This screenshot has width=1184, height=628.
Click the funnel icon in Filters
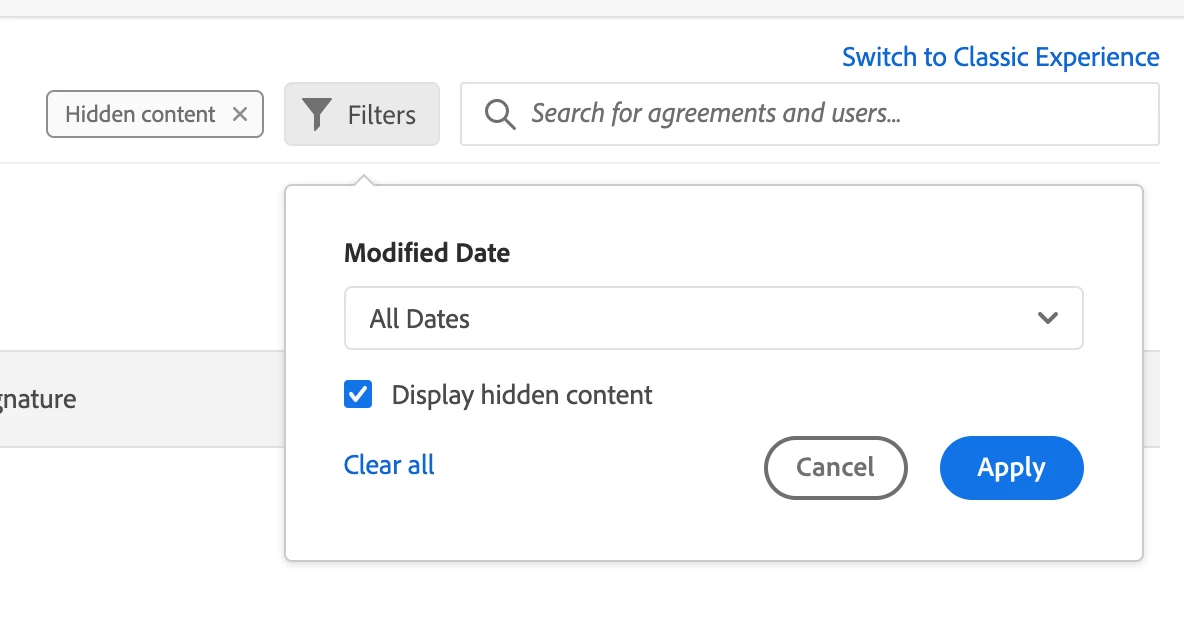(317, 114)
